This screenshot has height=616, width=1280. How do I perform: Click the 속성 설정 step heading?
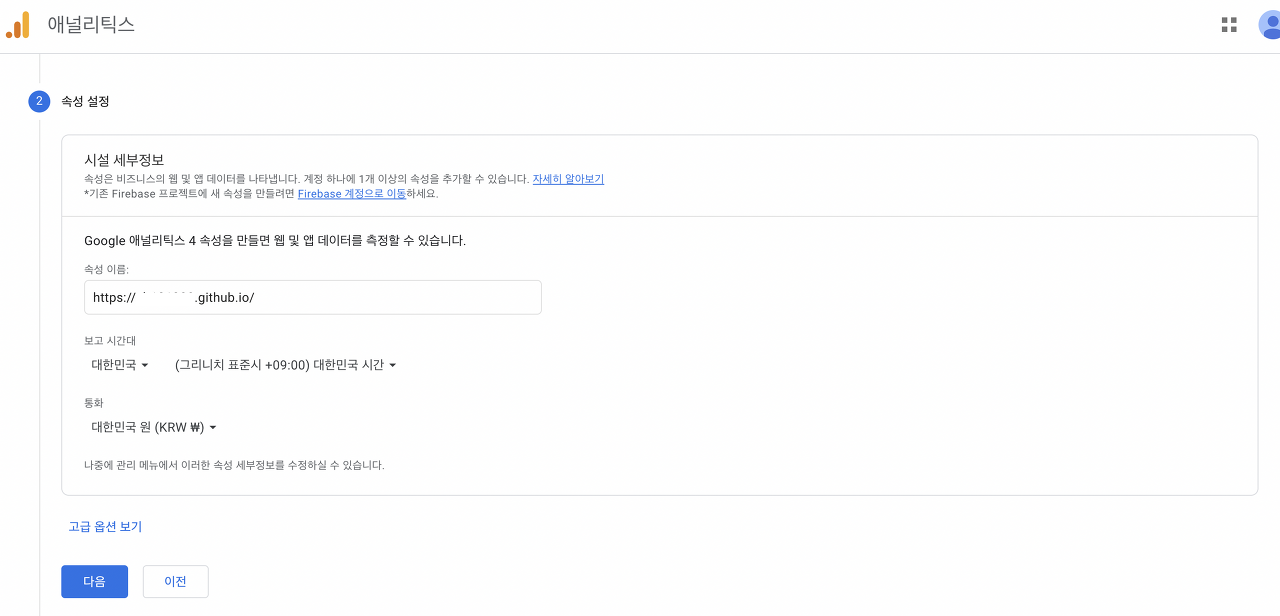pos(87,101)
